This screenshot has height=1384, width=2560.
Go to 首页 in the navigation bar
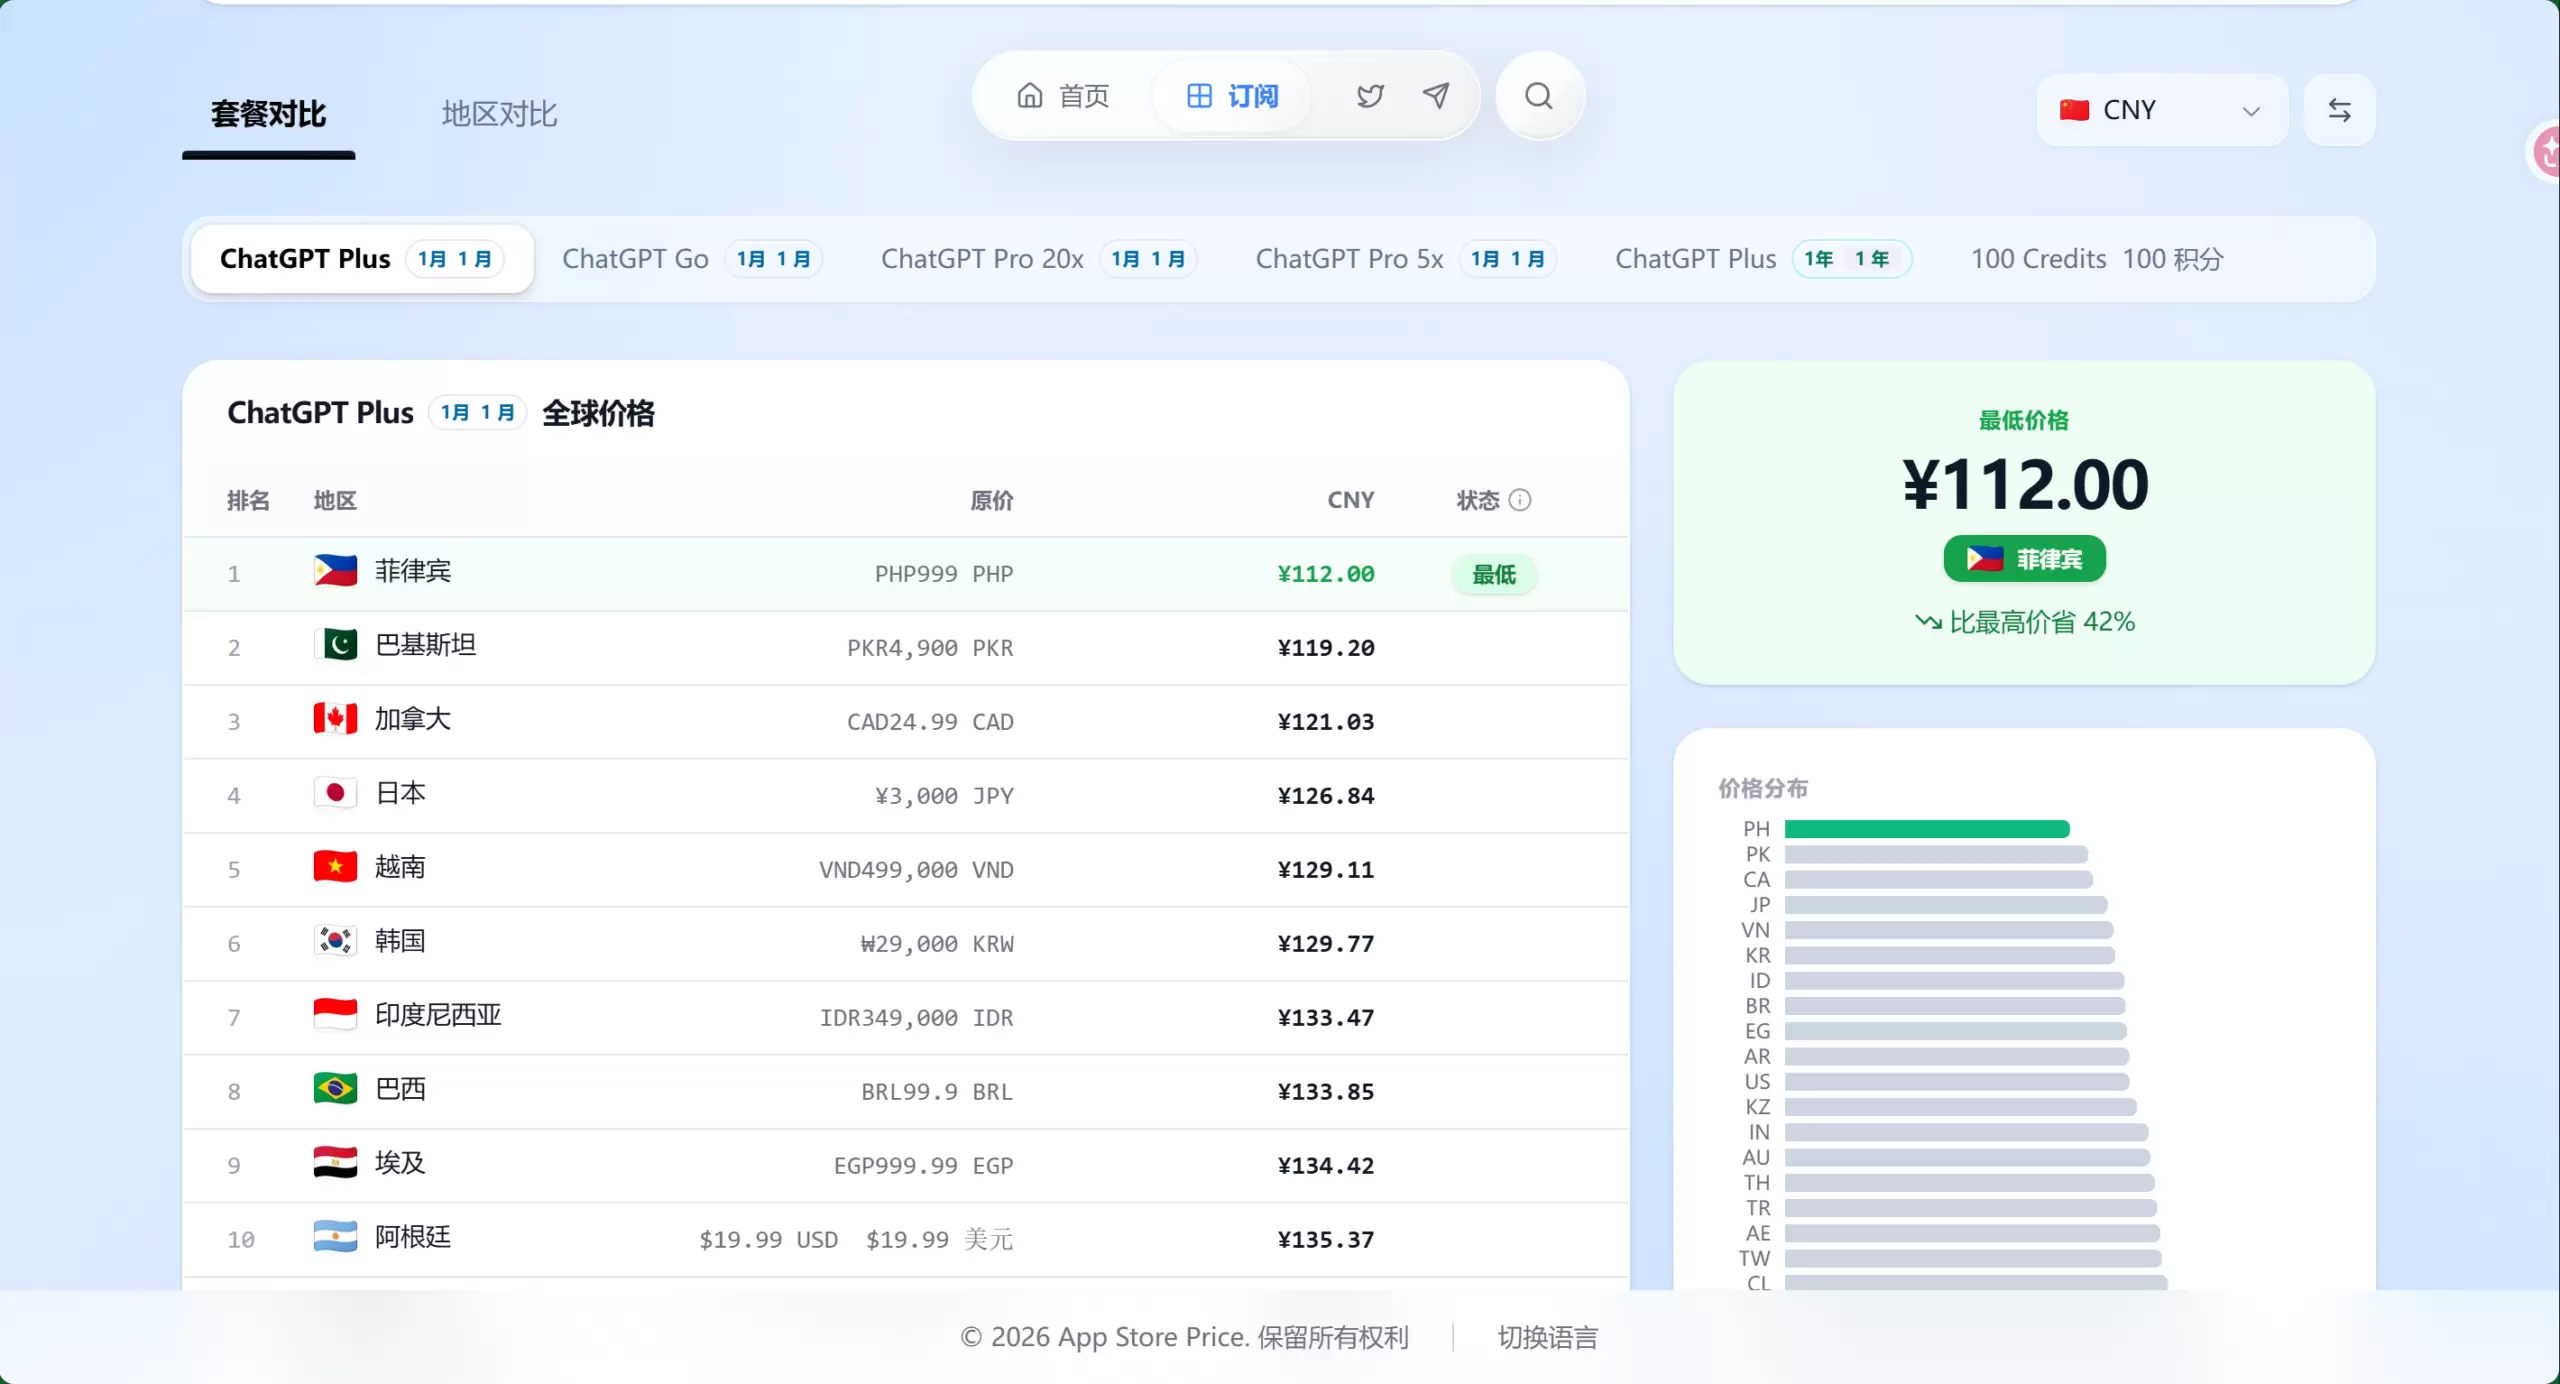(1063, 96)
